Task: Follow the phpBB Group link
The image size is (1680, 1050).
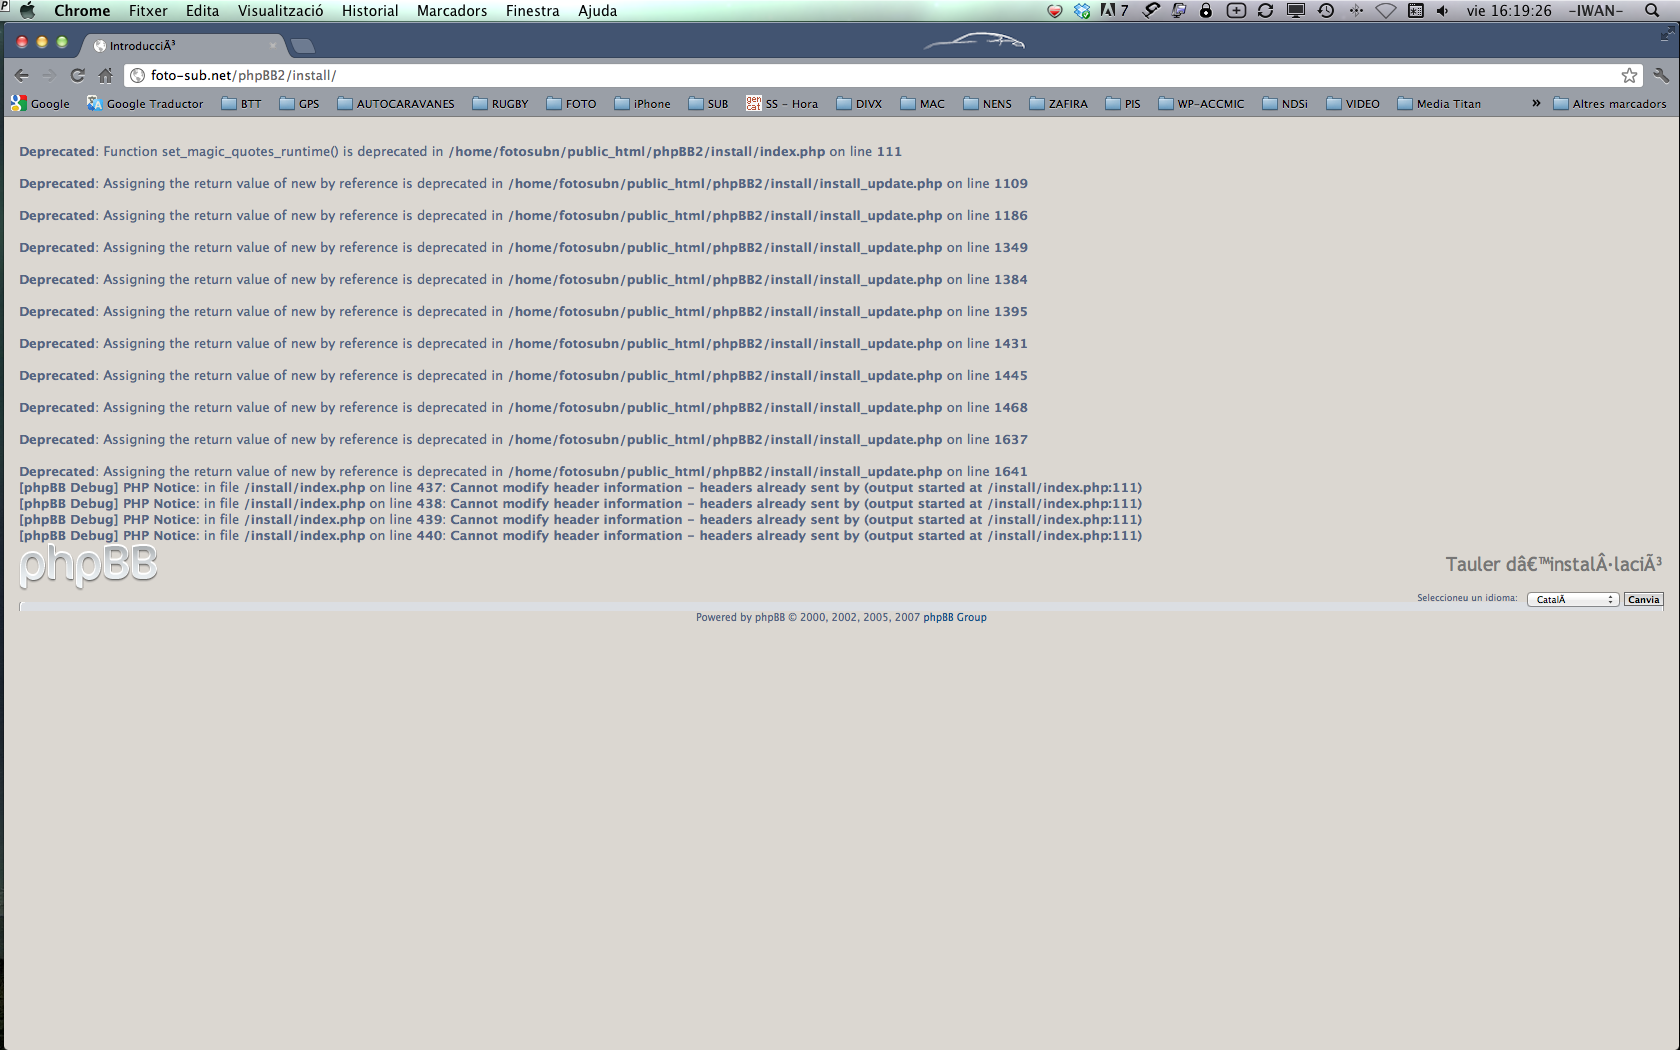Action: [954, 618]
